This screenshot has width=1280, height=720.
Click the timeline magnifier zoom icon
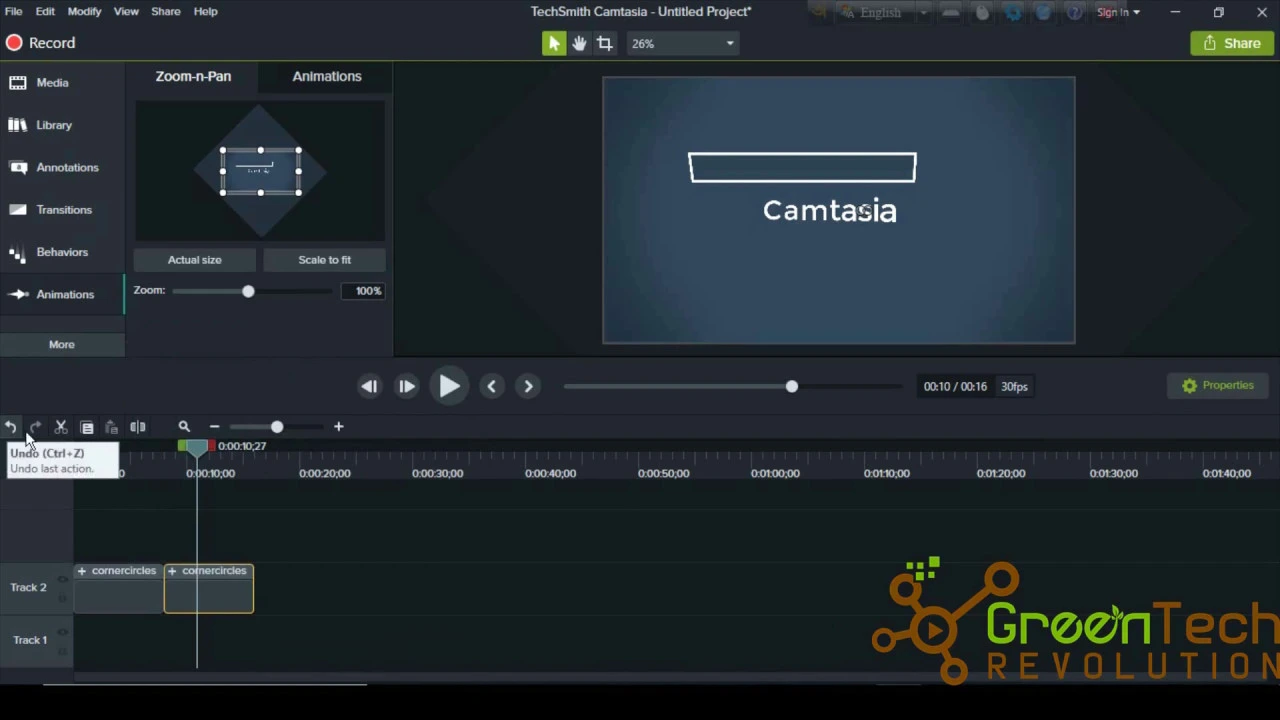click(x=184, y=427)
